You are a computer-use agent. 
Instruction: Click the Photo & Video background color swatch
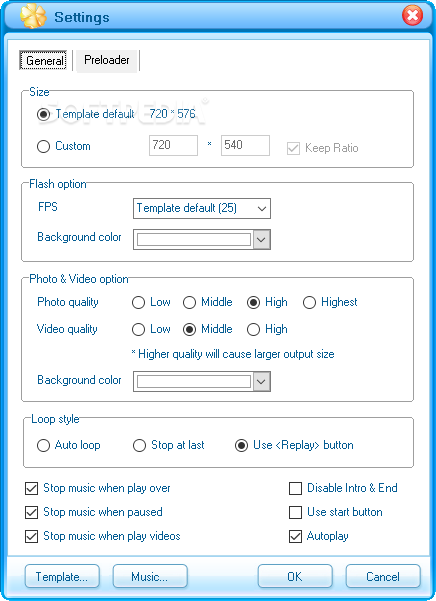pos(194,381)
